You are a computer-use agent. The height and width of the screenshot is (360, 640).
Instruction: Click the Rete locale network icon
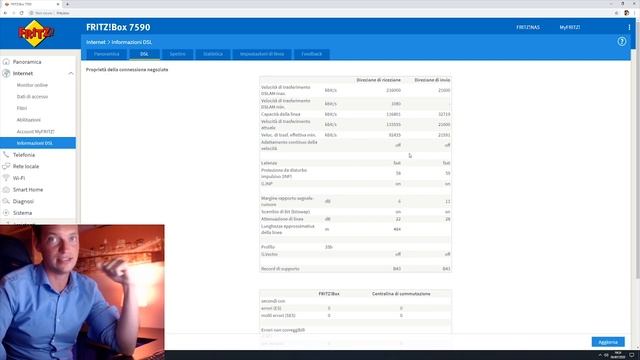pos(6,167)
